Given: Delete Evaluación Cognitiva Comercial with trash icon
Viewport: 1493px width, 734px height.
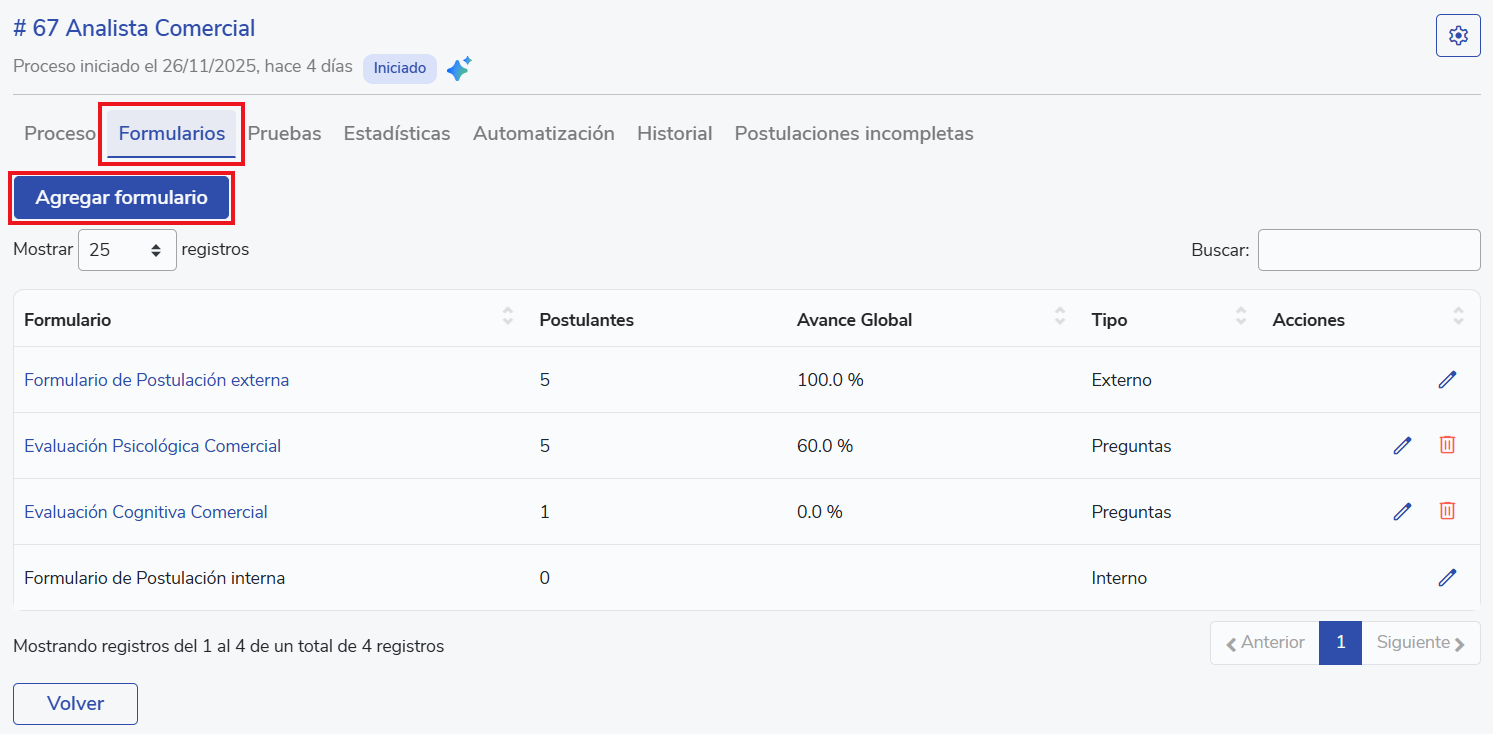Looking at the screenshot, I should 1447,511.
